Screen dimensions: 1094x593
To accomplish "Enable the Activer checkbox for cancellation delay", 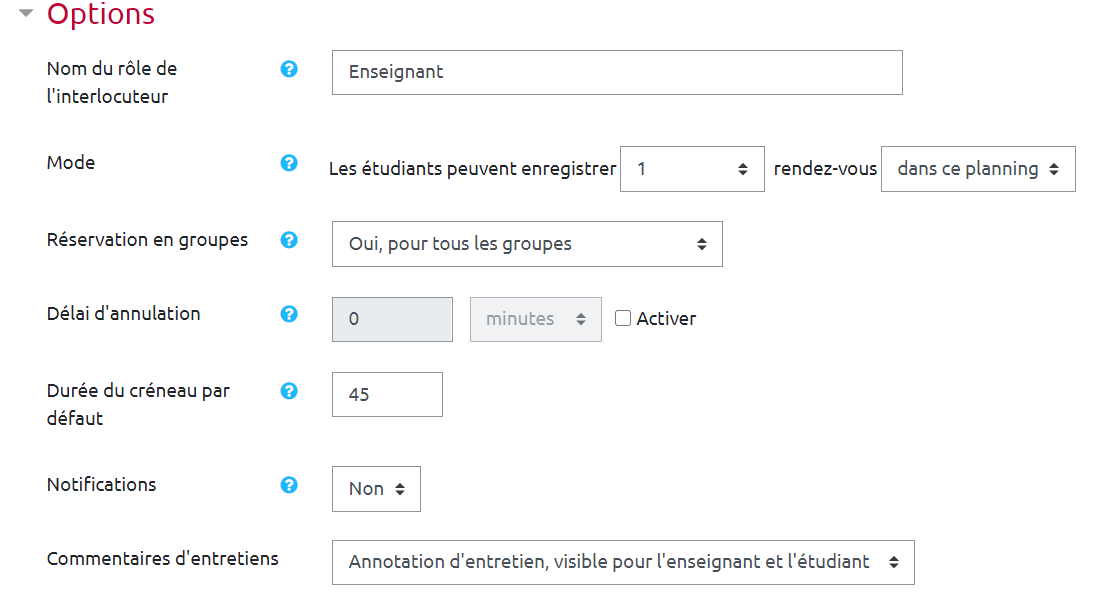I will tap(623, 319).
